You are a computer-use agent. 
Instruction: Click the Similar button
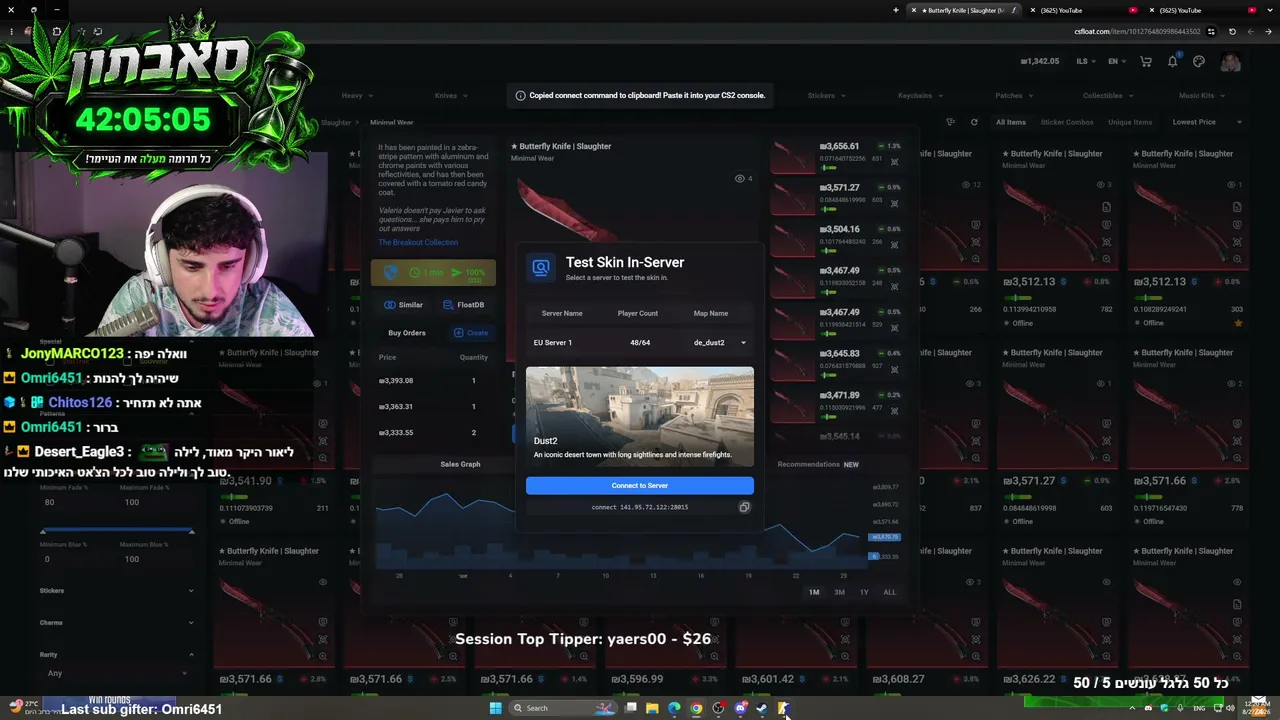click(x=404, y=305)
